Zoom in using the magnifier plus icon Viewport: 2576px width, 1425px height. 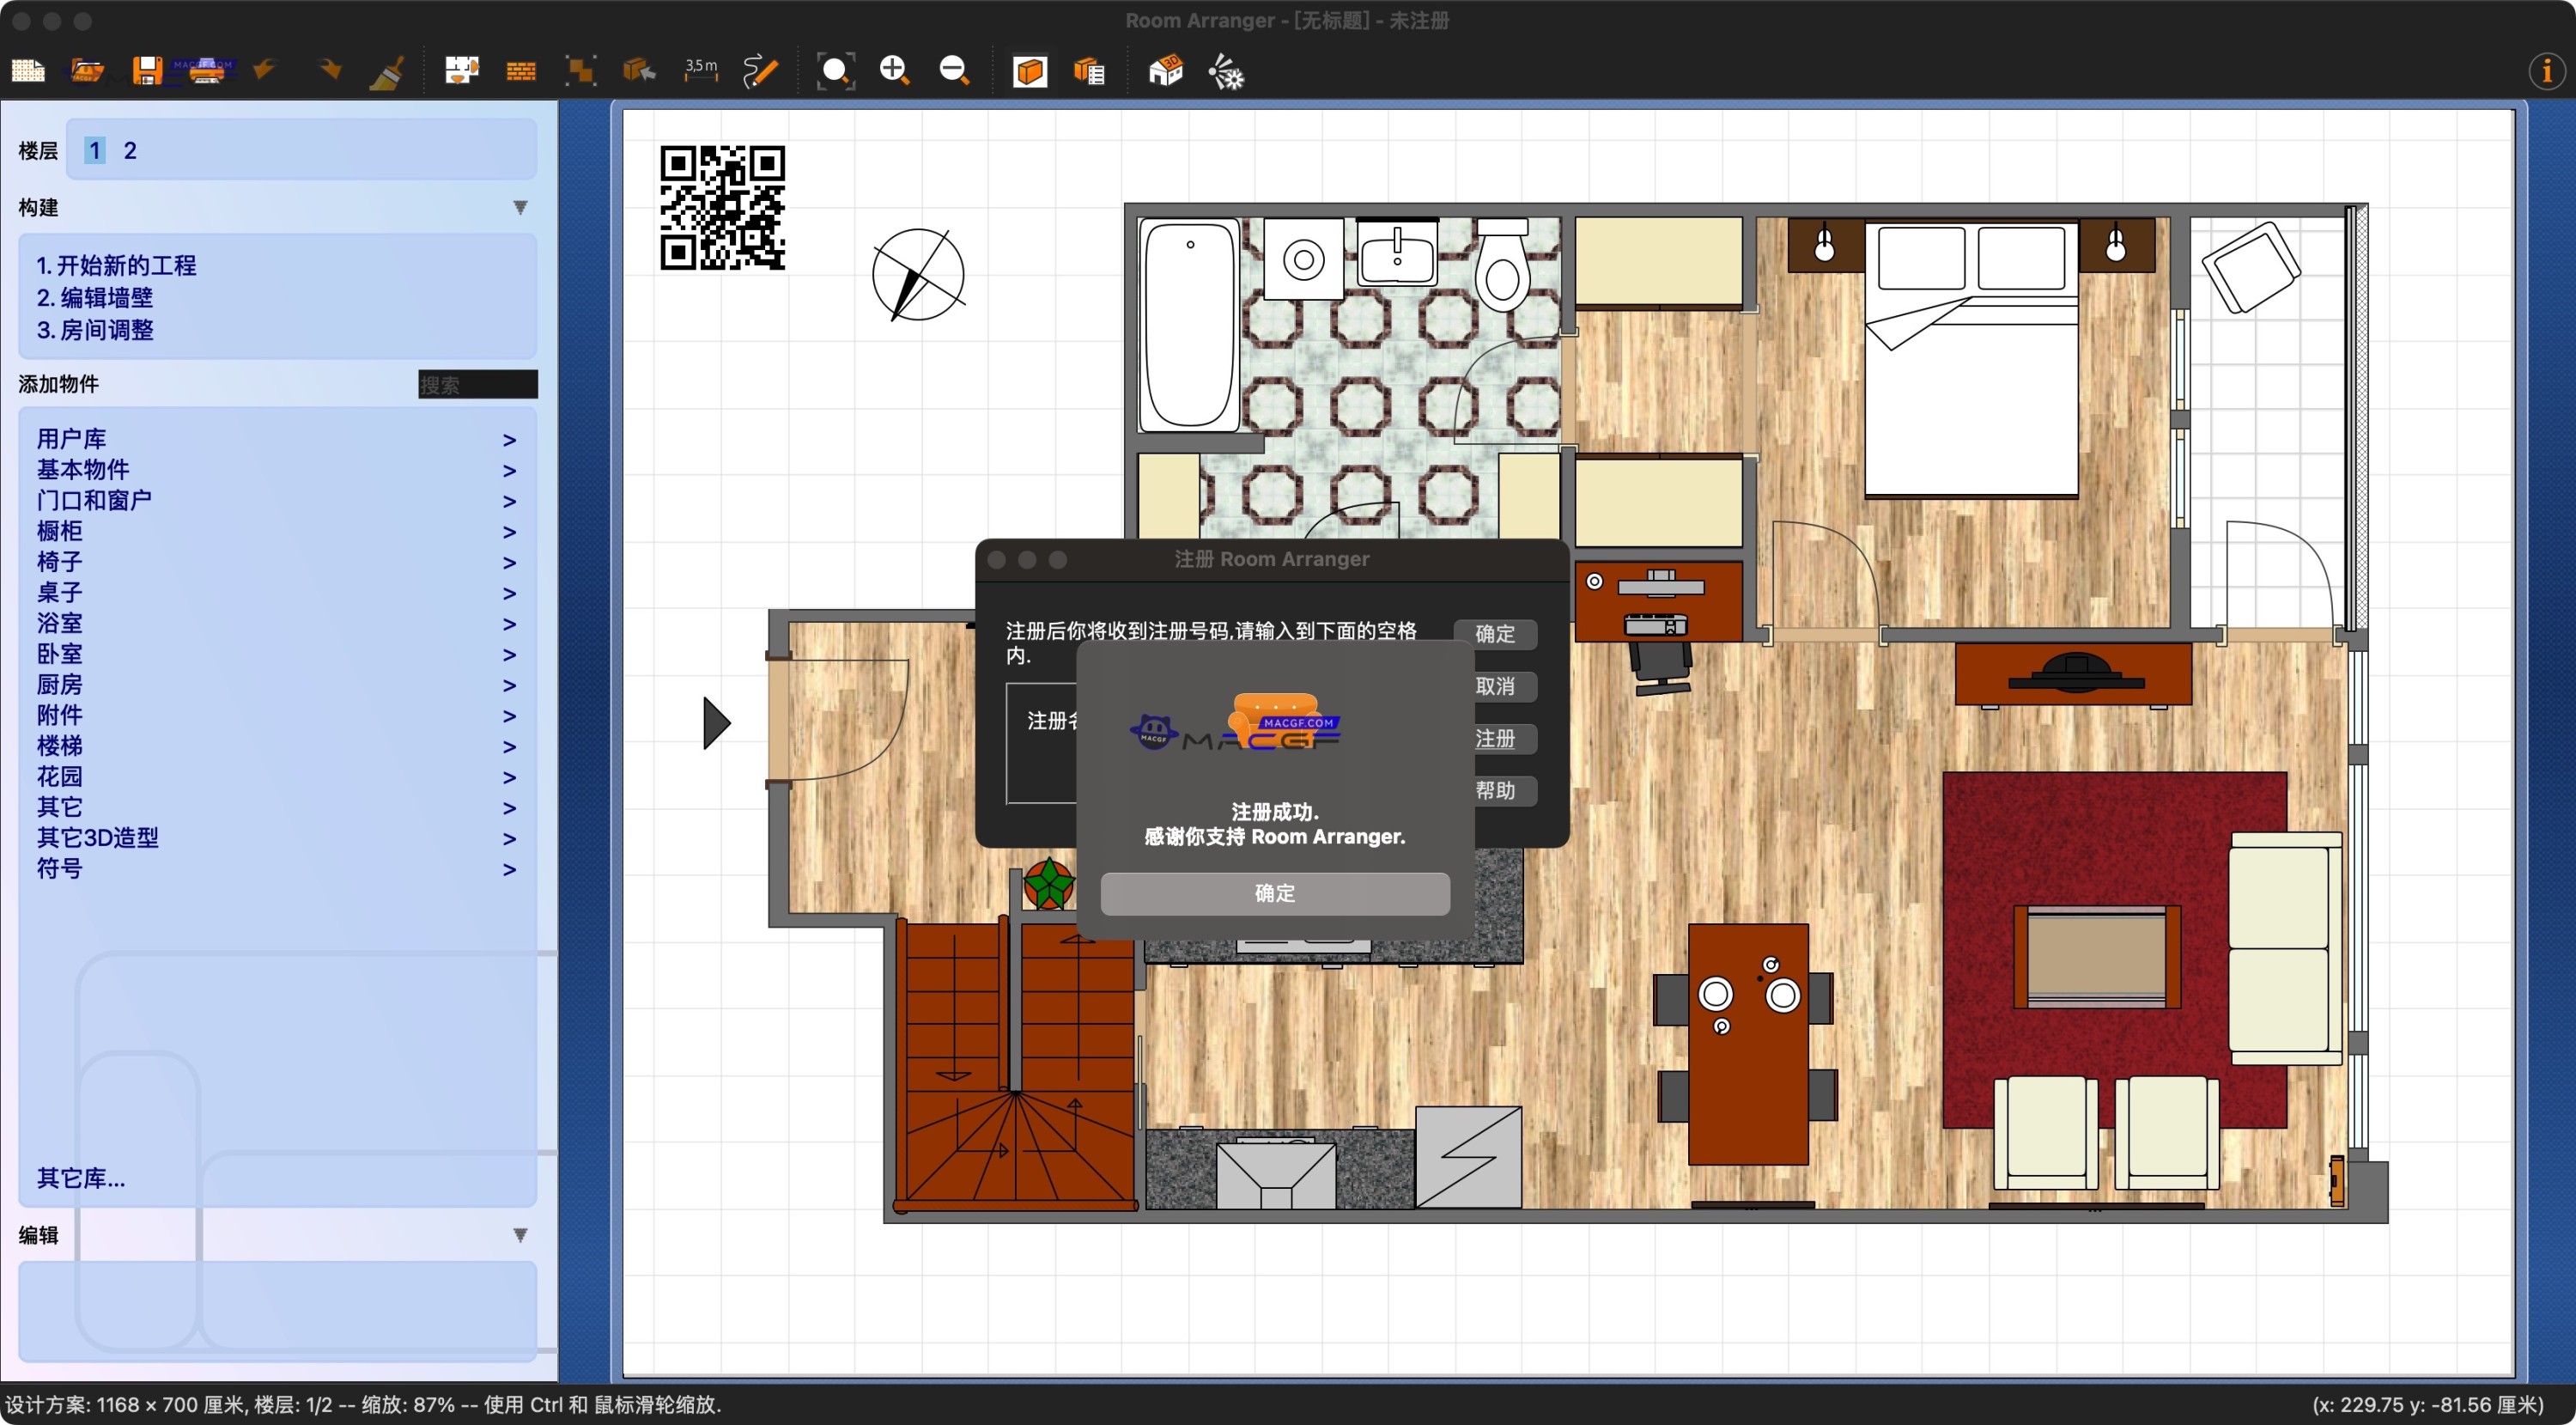click(x=895, y=70)
